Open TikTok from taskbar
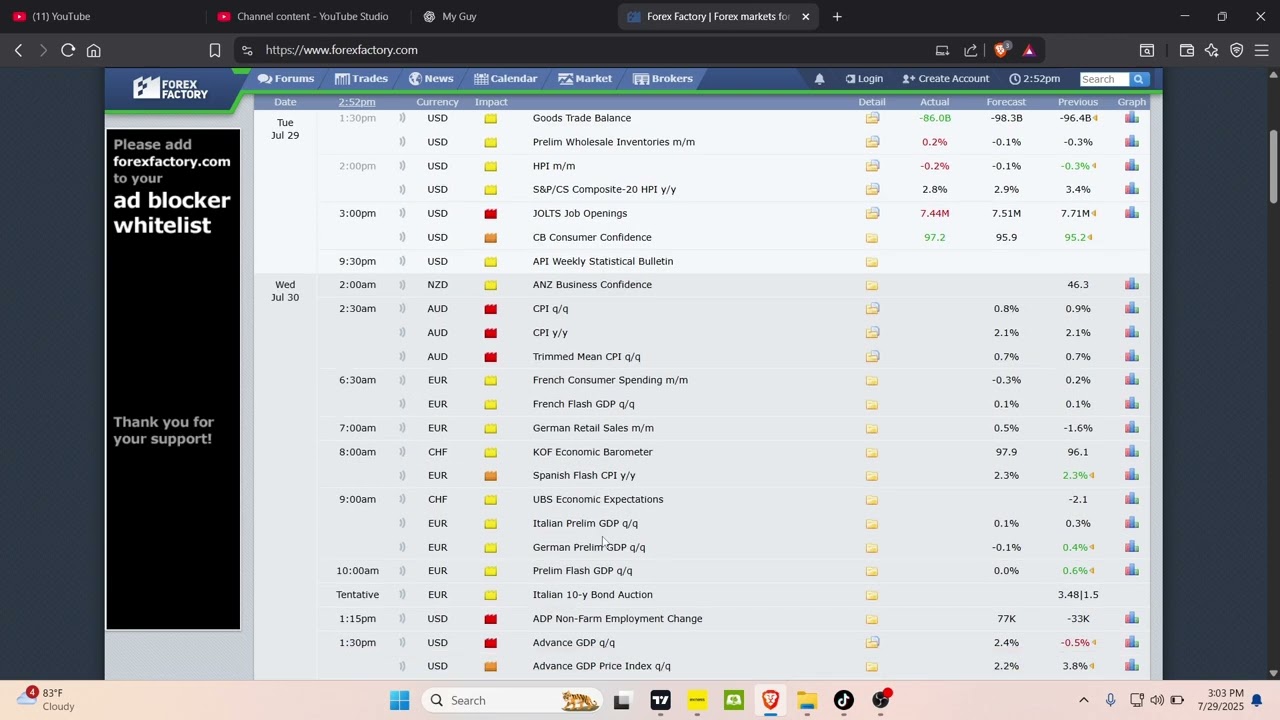This screenshot has width=1280, height=720. tap(844, 700)
